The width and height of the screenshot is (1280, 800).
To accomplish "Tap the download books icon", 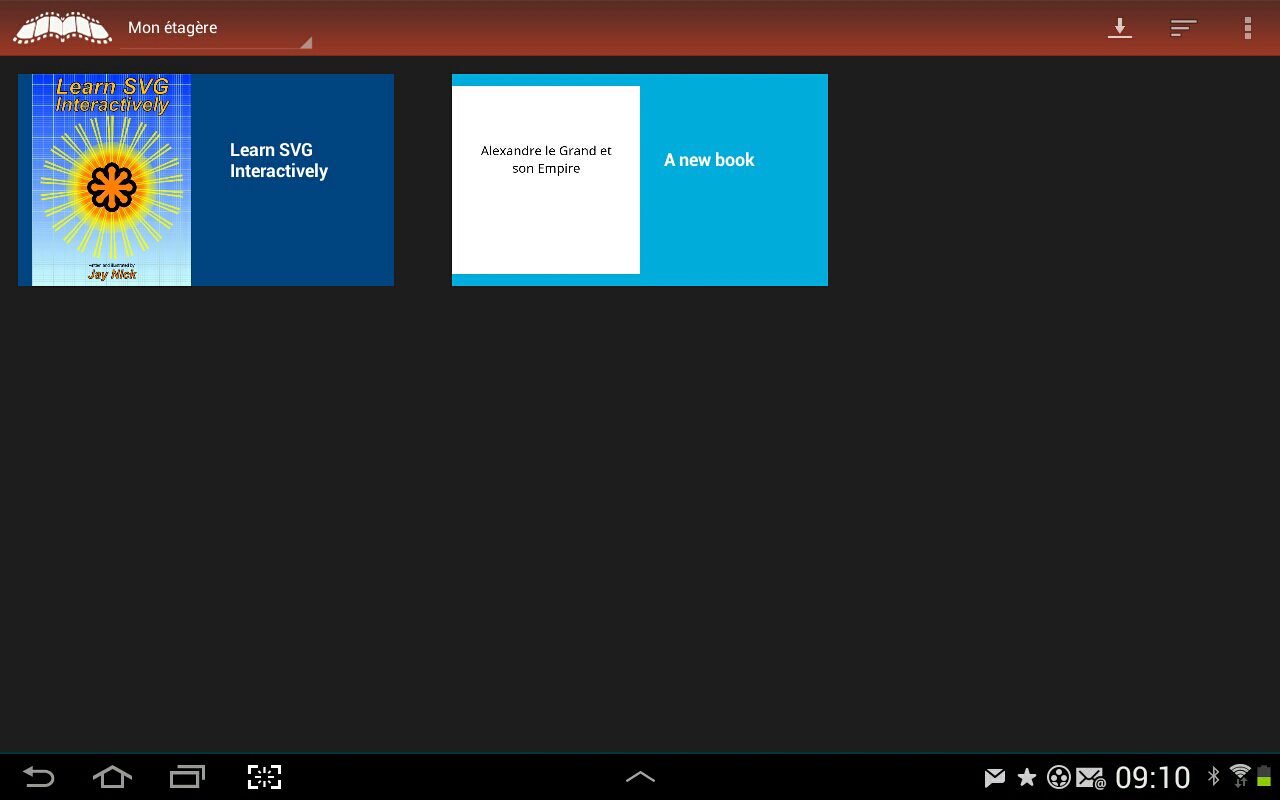I will click(1120, 28).
